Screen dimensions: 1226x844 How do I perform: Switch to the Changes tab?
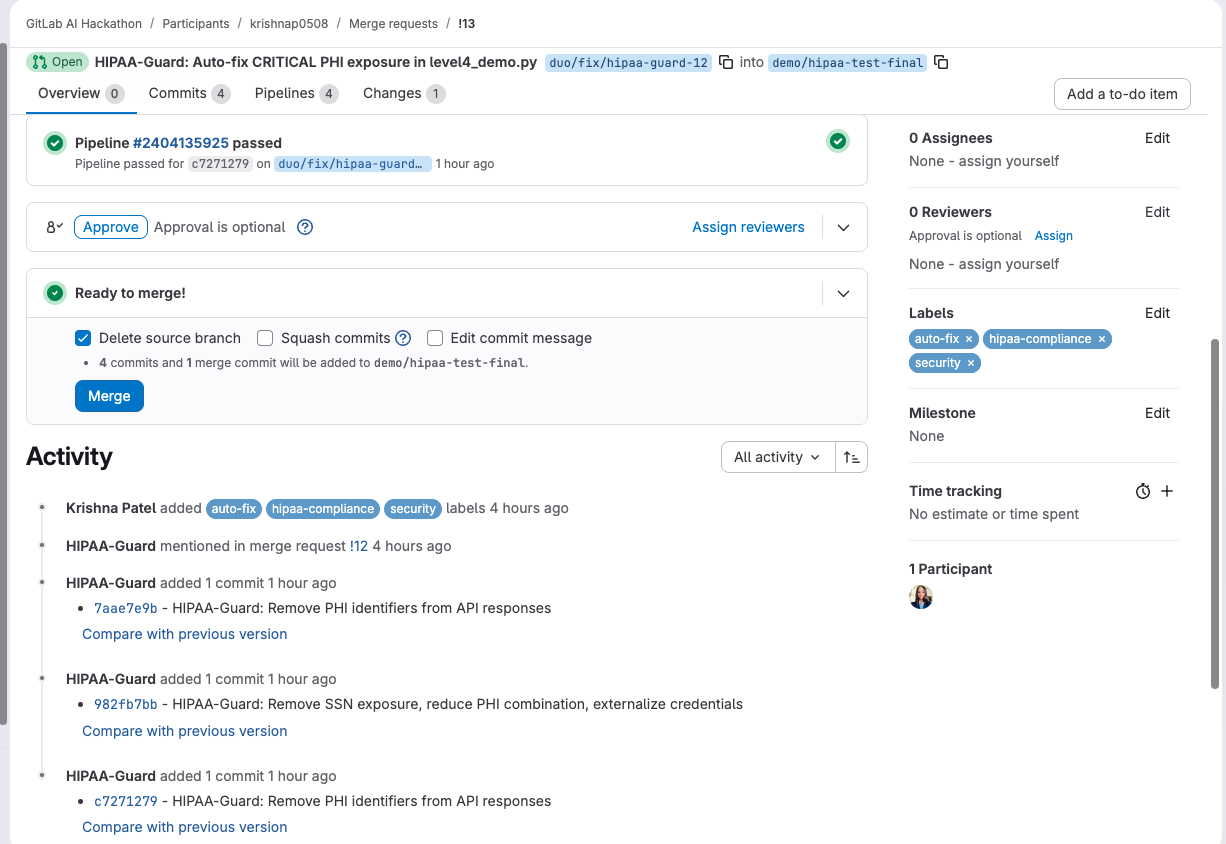point(403,93)
